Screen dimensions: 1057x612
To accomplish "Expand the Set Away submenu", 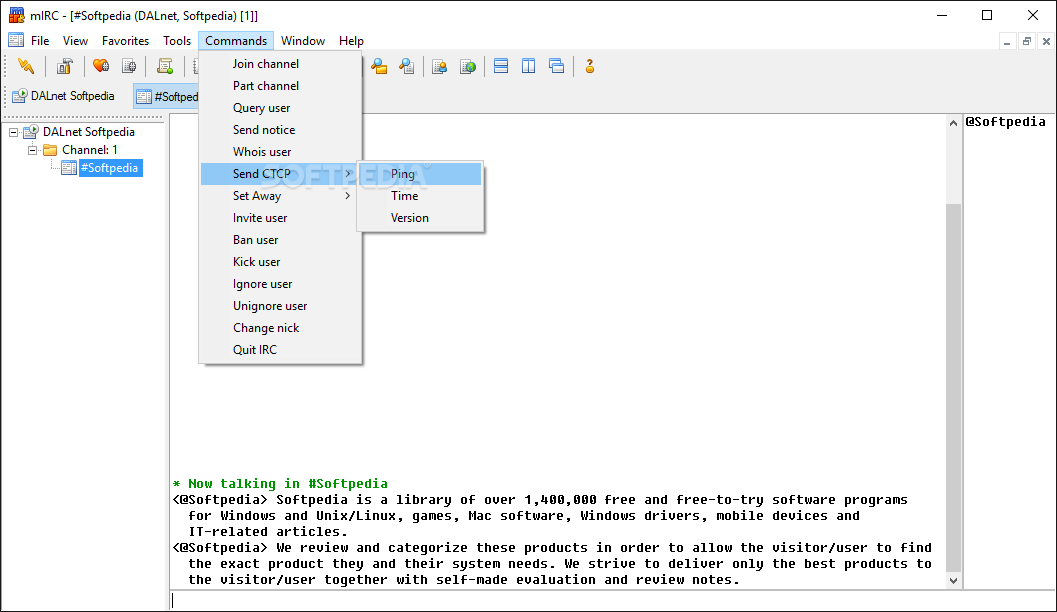I will pyautogui.click(x=280, y=195).
